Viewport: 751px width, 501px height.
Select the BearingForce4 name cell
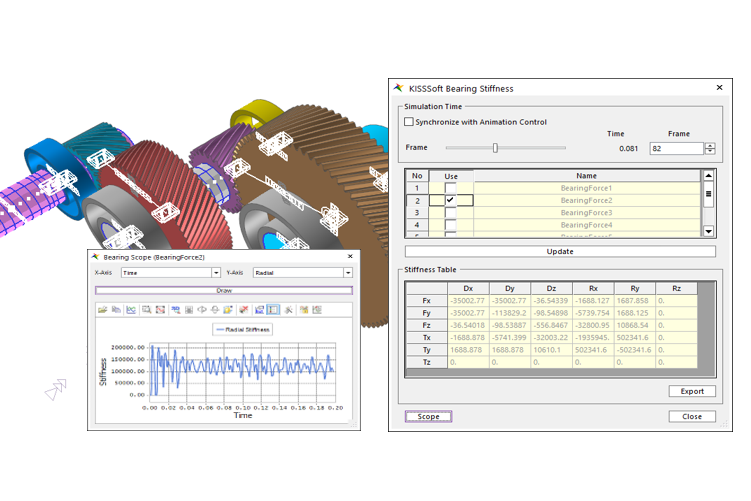[x=586, y=225]
